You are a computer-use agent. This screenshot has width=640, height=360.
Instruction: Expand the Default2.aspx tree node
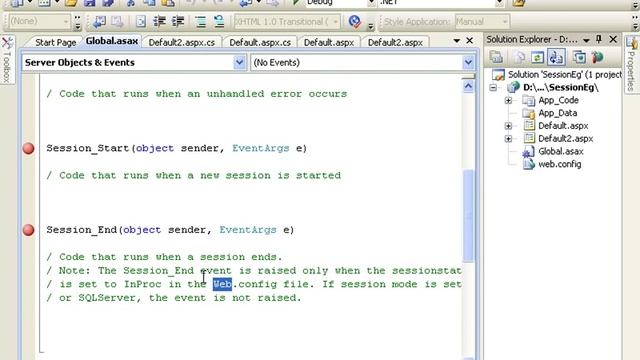click(508, 139)
